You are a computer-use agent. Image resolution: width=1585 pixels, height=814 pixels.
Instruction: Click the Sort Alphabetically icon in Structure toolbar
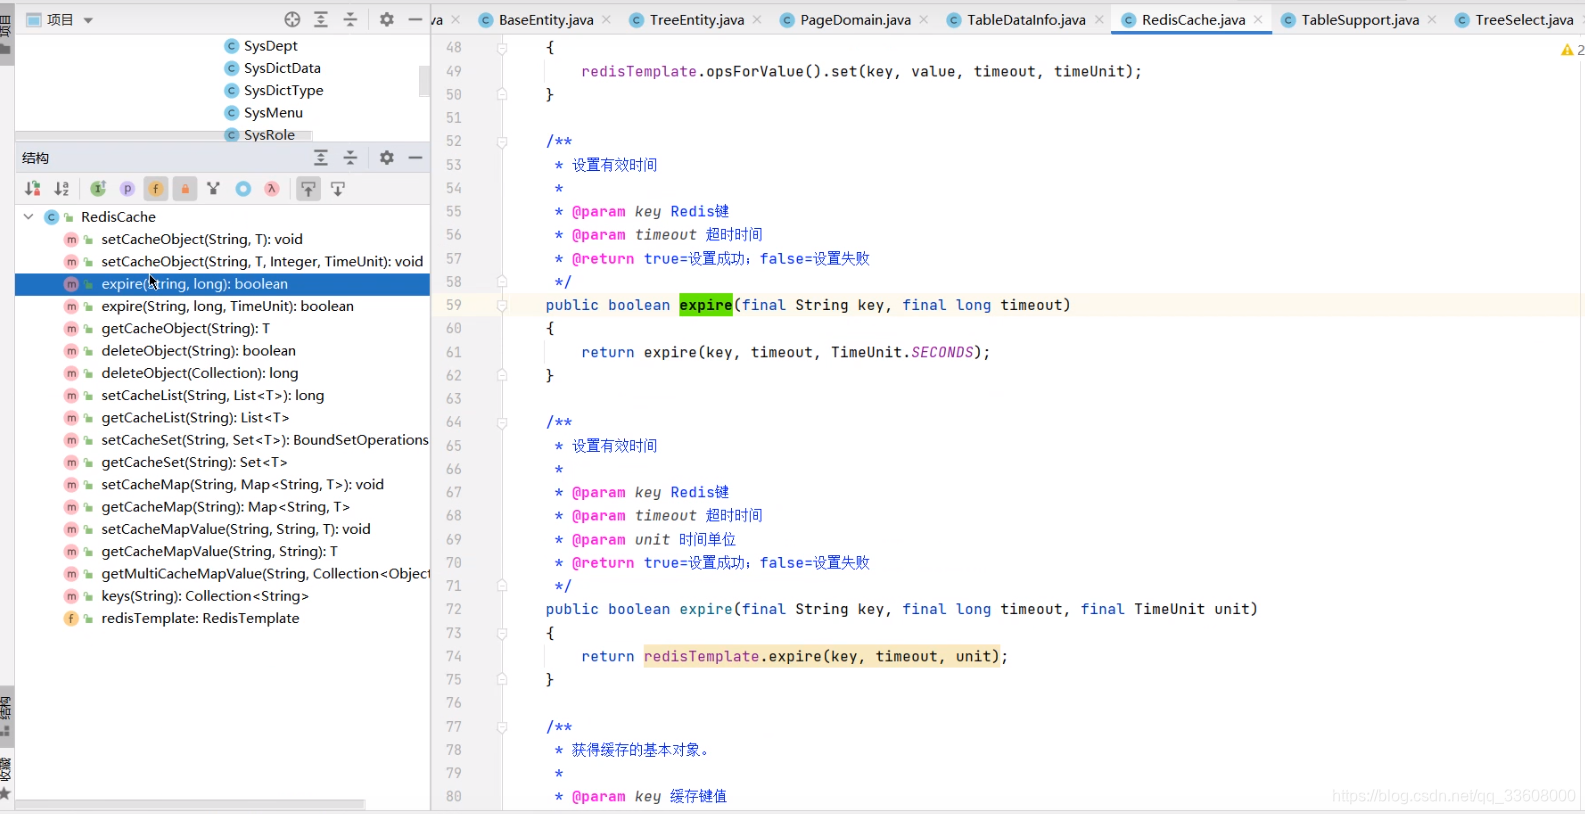(62, 188)
